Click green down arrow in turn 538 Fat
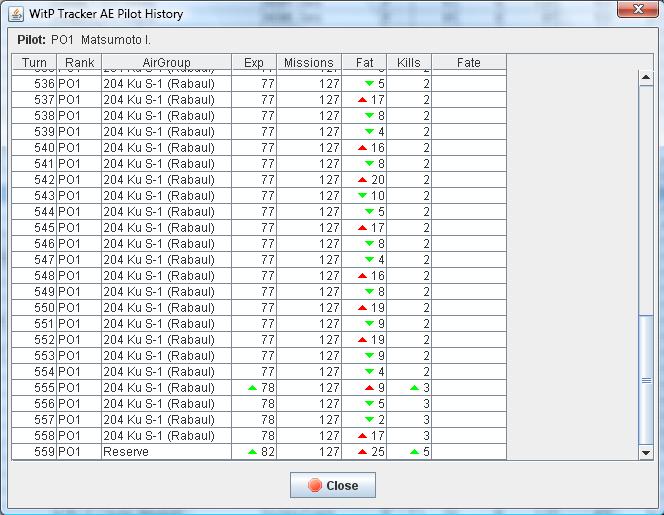664x515 pixels. 369,116
